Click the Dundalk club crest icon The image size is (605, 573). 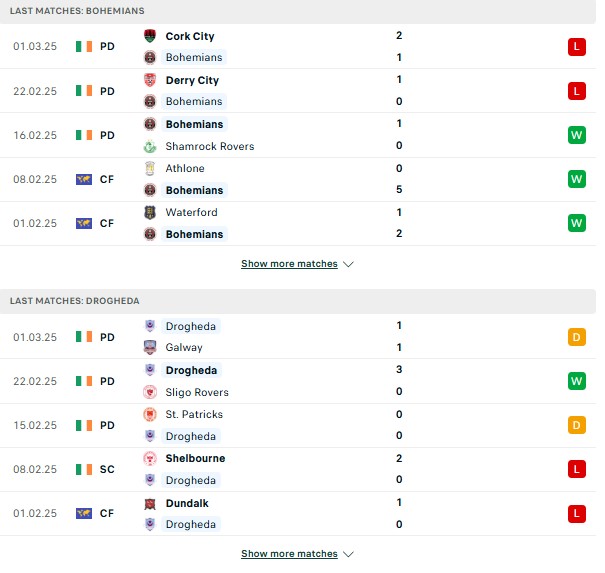point(150,503)
